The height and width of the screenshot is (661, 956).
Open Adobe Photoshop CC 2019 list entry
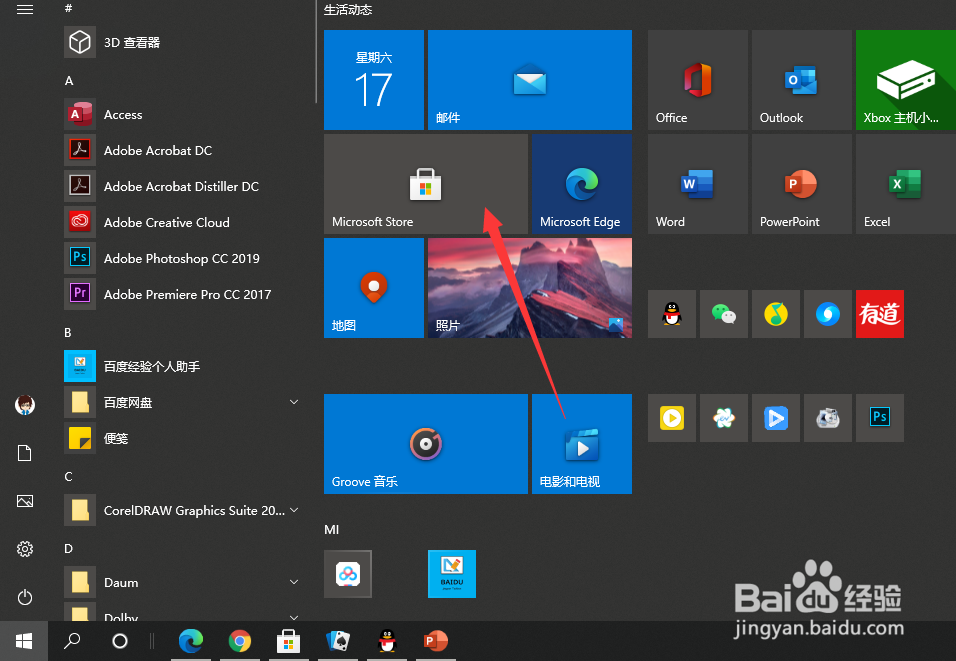click(x=183, y=258)
